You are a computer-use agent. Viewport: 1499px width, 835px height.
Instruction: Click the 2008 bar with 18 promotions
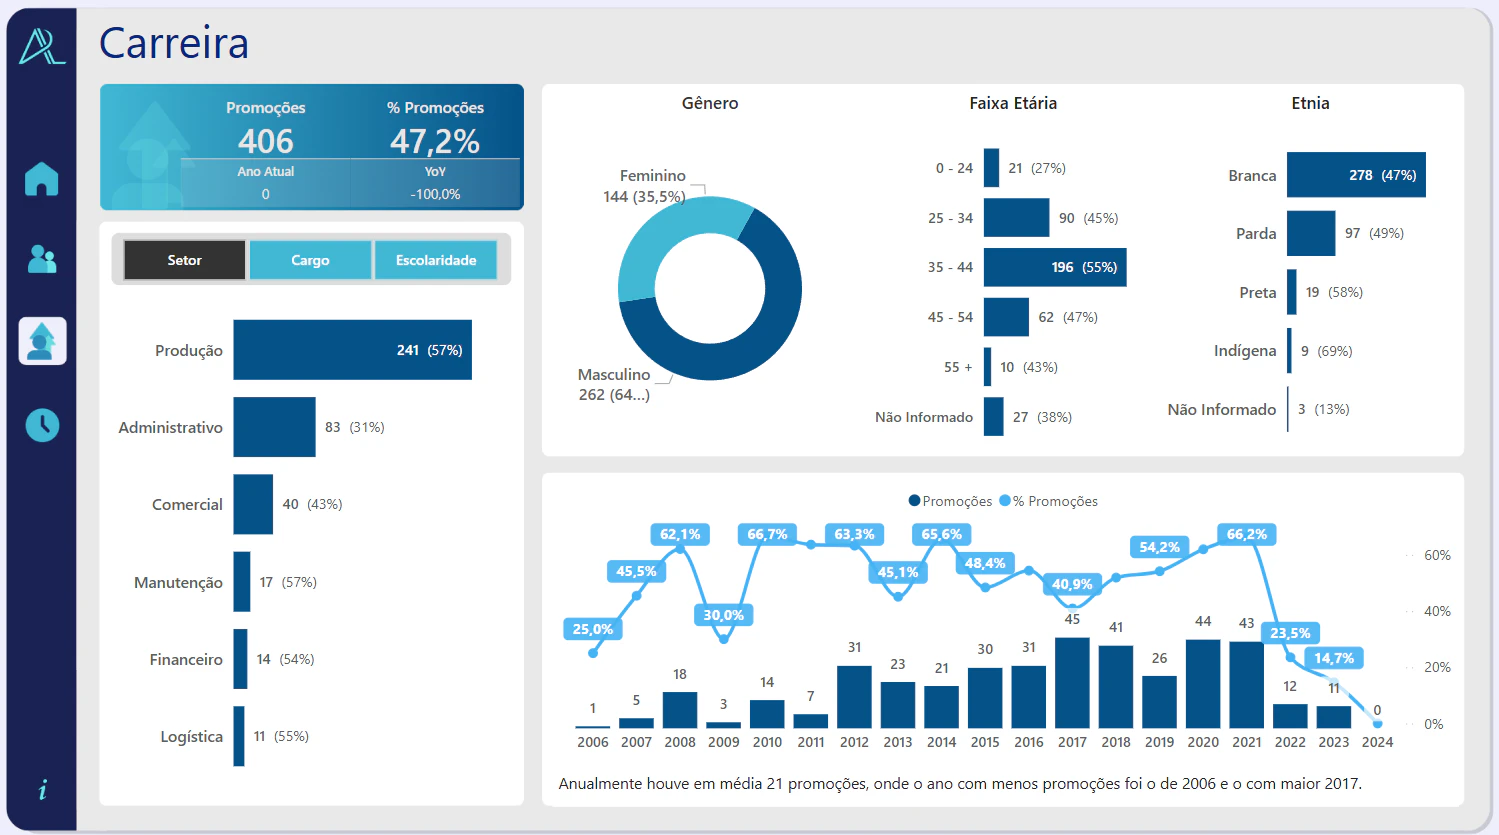680,710
